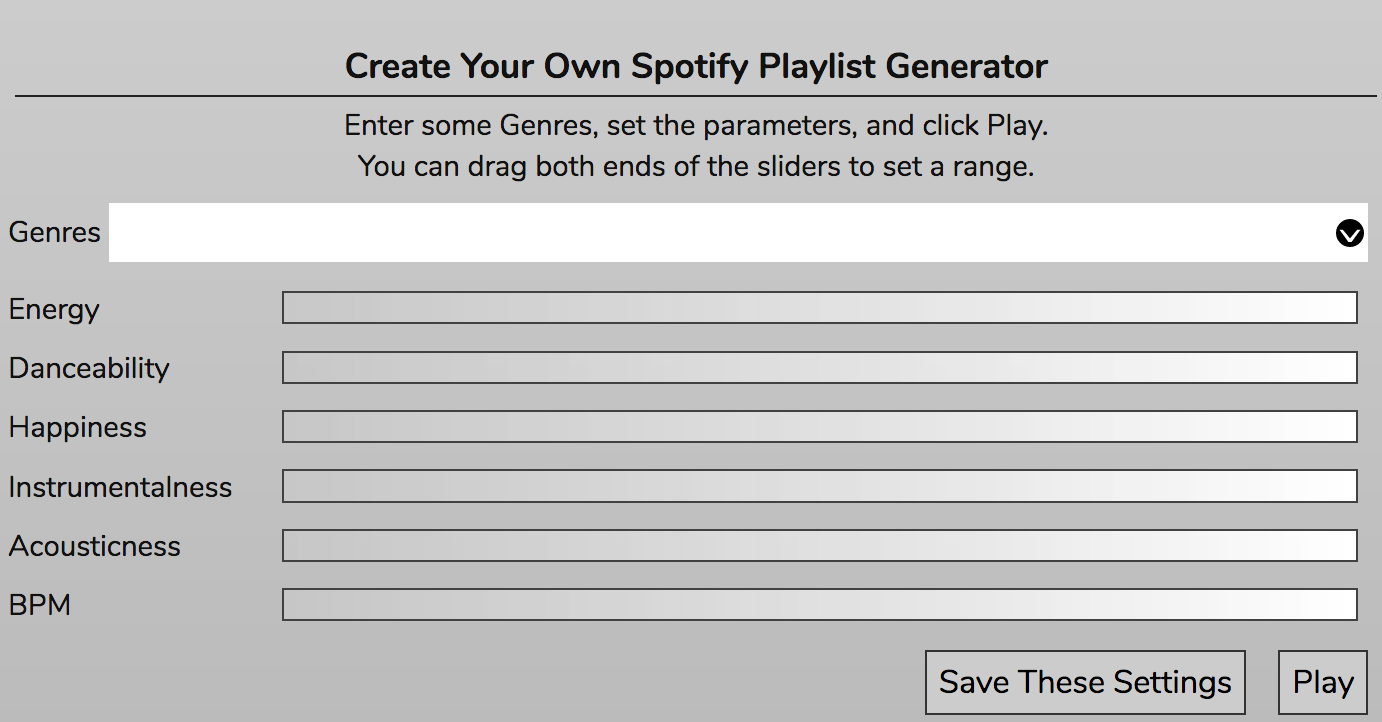This screenshot has width=1382, height=722.
Task: Click the Save These Settings button
Action: coord(1085,682)
